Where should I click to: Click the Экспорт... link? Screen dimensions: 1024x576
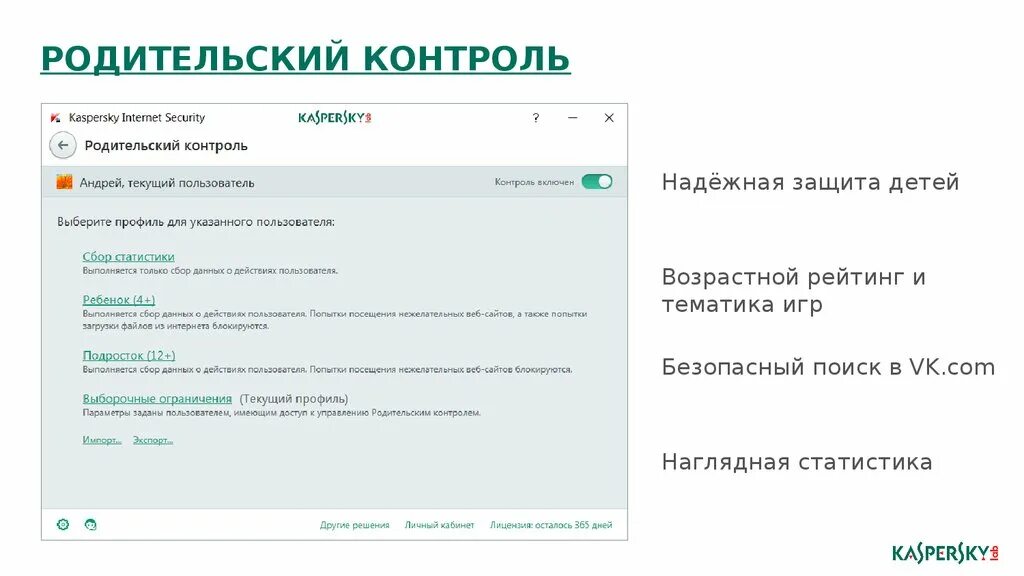pos(153,440)
